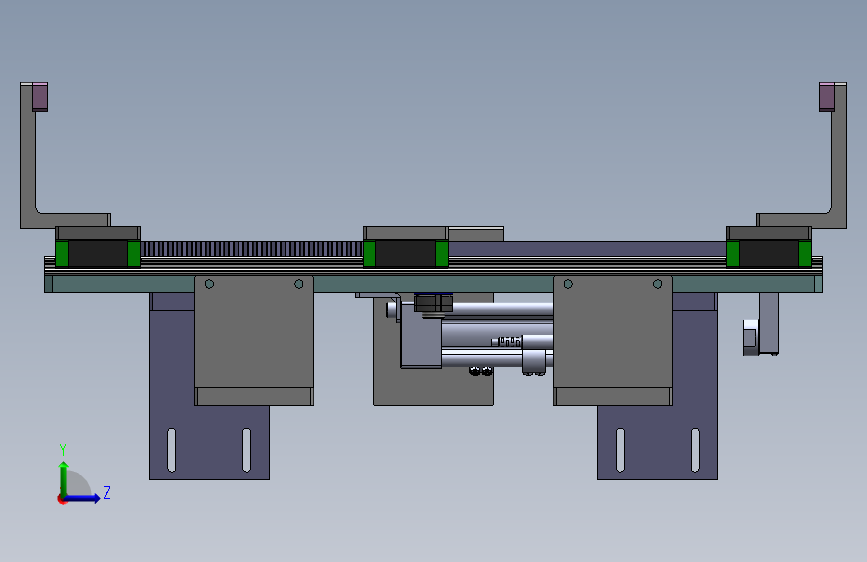Viewport: 867px width, 562px height.
Task: Select the "Z" label on the triad
Action: pos(107,492)
